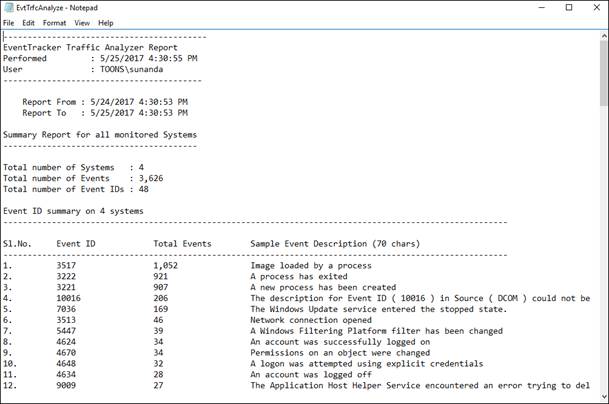609x404 pixels.
Task: Open the Help menu
Action: pyautogui.click(x=105, y=23)
